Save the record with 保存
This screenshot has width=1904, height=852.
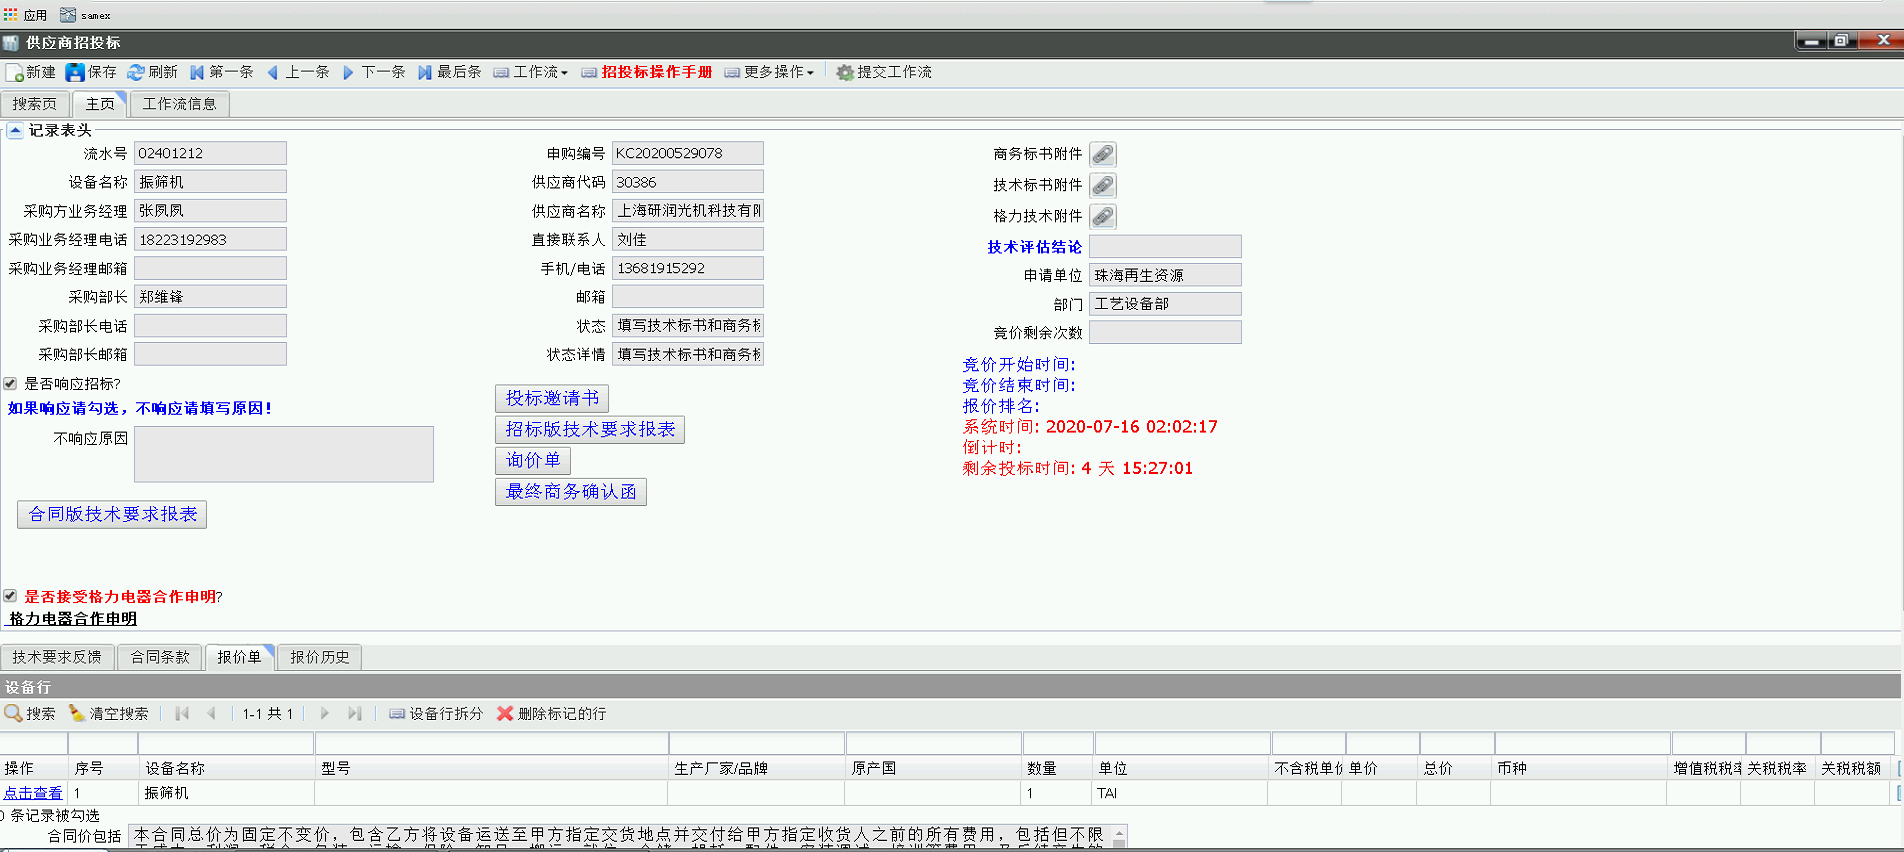click(x=91, y=72)
